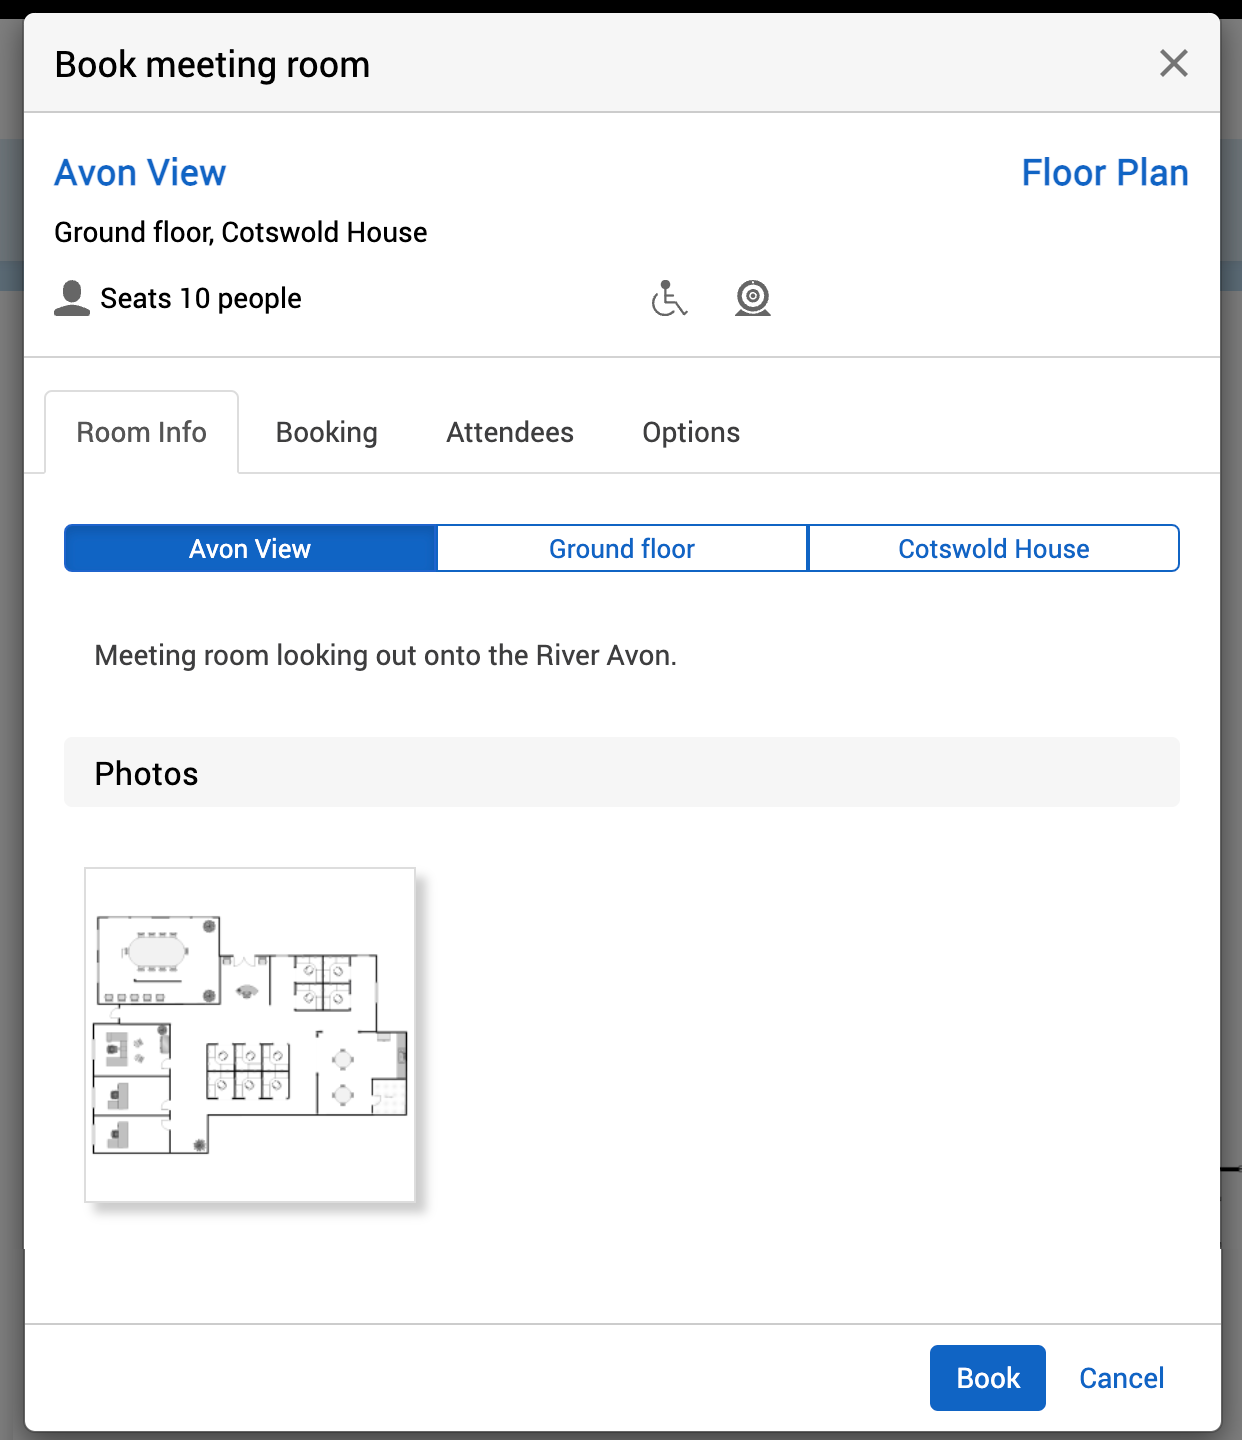The width and height of the screenshot is (1242, 1440).
Task: Open the floor plan photo thumbnail
Action: (250, 1034)
